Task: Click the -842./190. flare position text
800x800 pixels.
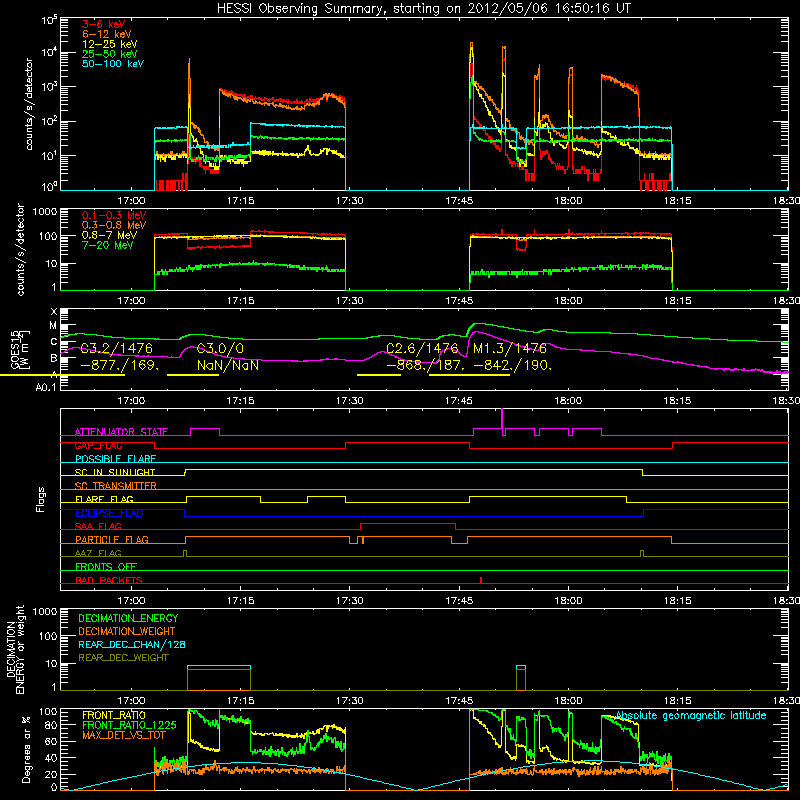Action: tap(513, 365)
